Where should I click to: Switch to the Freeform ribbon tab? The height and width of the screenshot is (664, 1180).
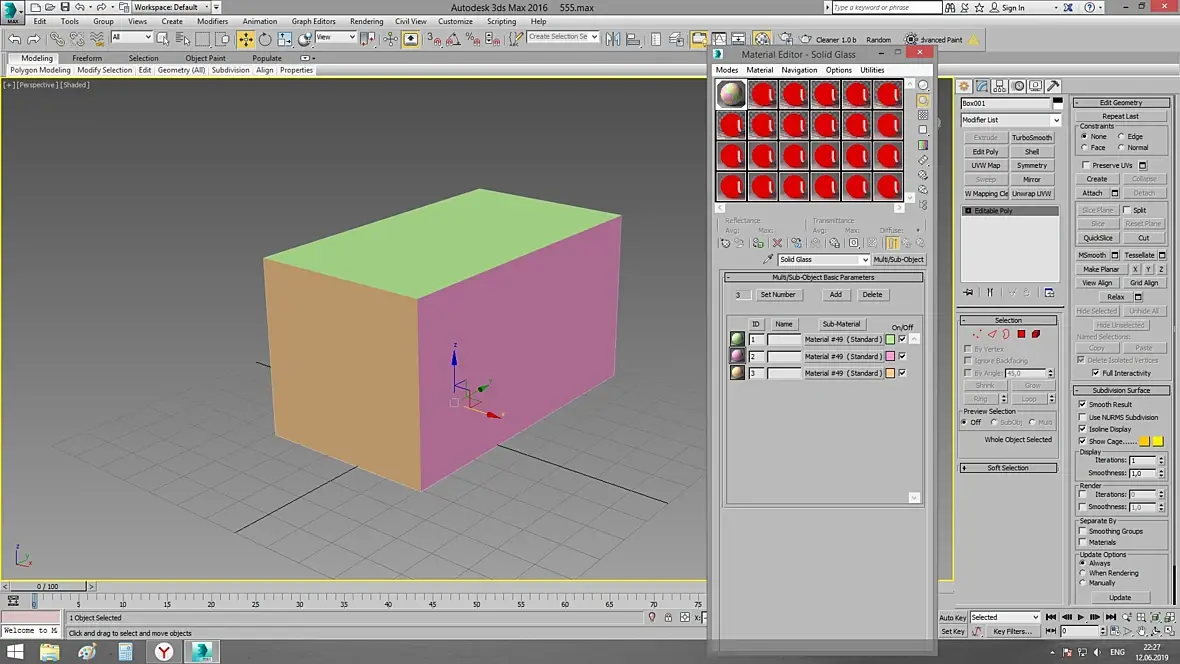tap(87, 58)
